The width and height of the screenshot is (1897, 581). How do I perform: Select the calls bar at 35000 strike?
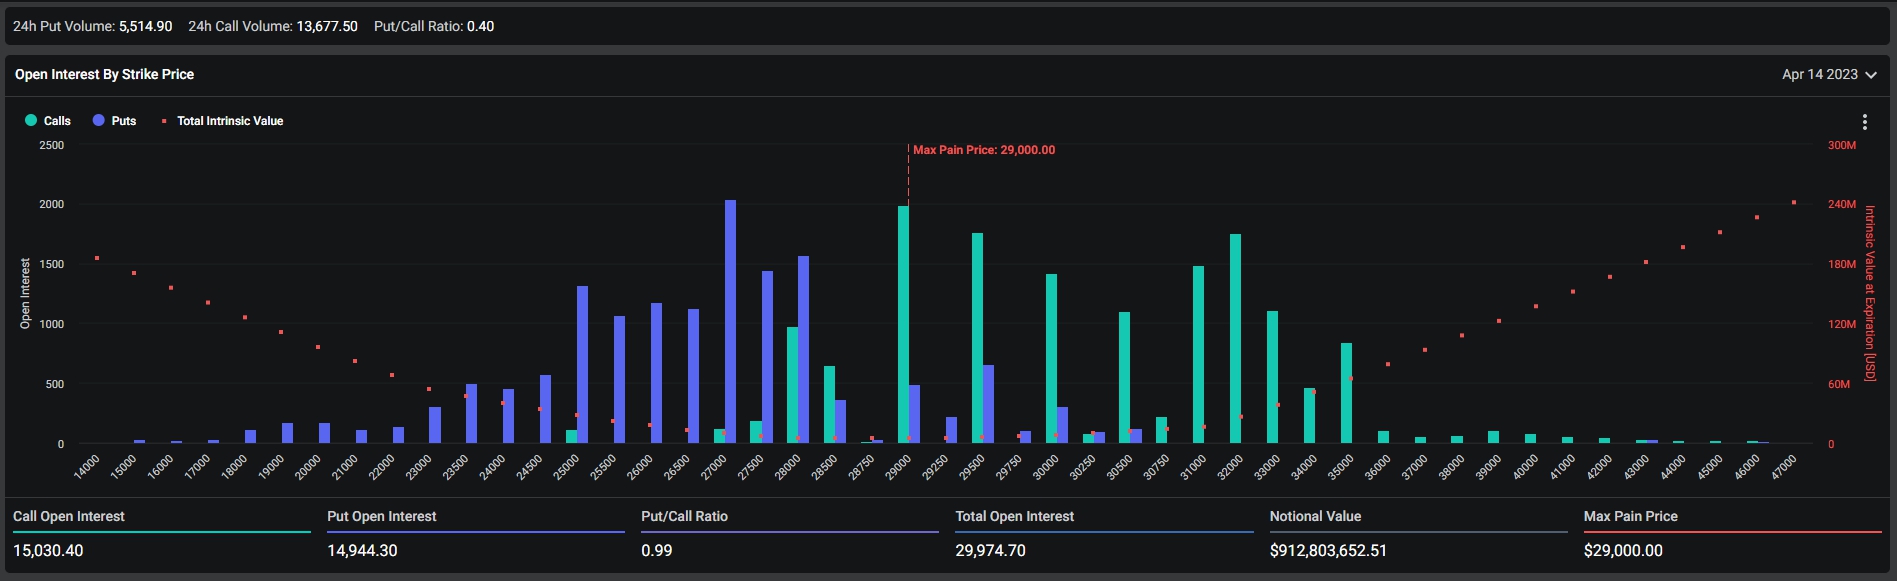1346,393
